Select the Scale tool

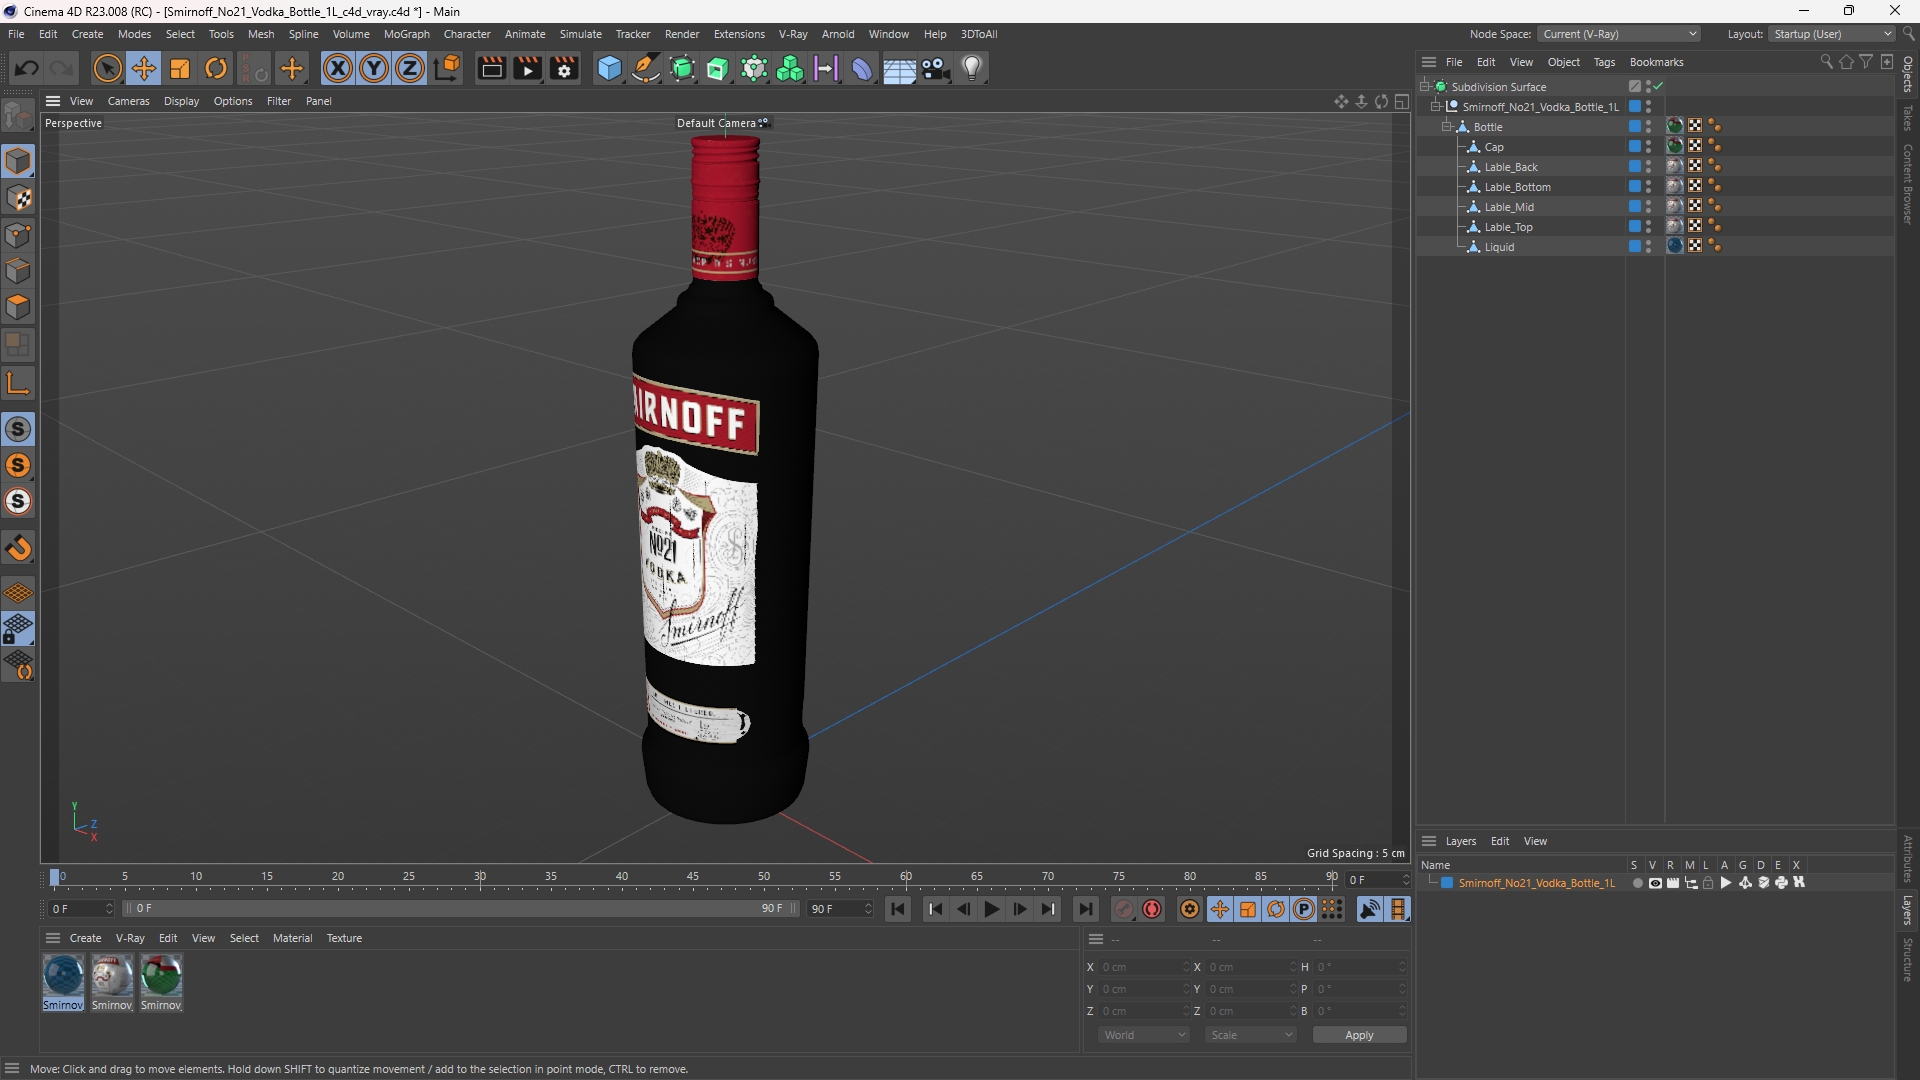click(180, 68)
